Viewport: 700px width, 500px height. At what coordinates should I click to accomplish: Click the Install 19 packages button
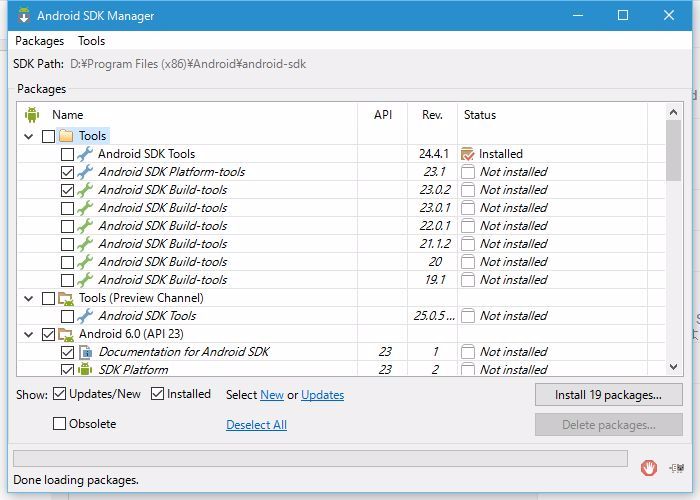[608, 395]
